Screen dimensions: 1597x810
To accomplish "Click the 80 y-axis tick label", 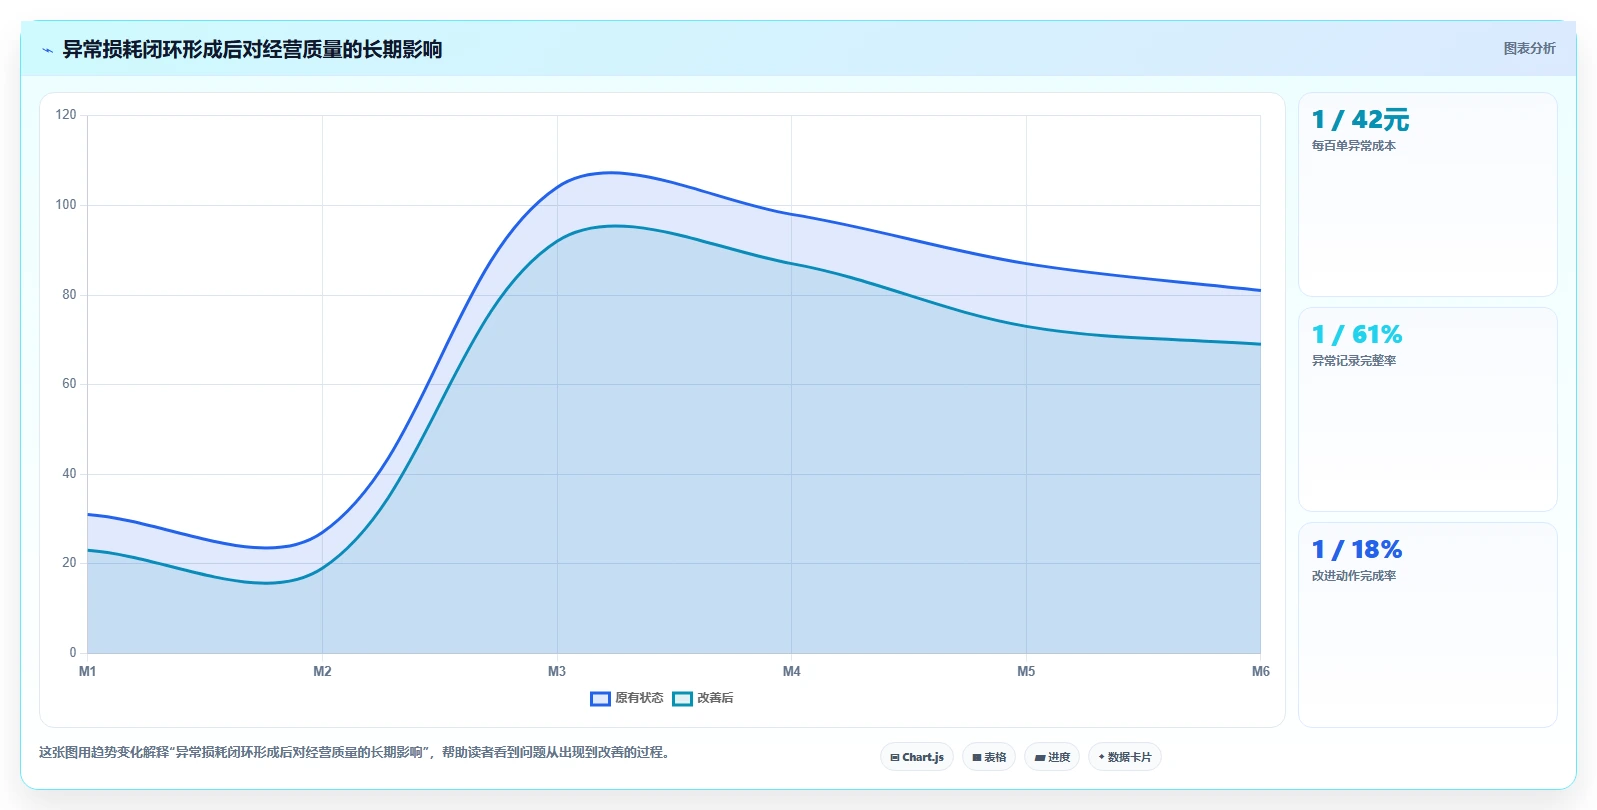I will pyautogui.click(x=69, y=295).
